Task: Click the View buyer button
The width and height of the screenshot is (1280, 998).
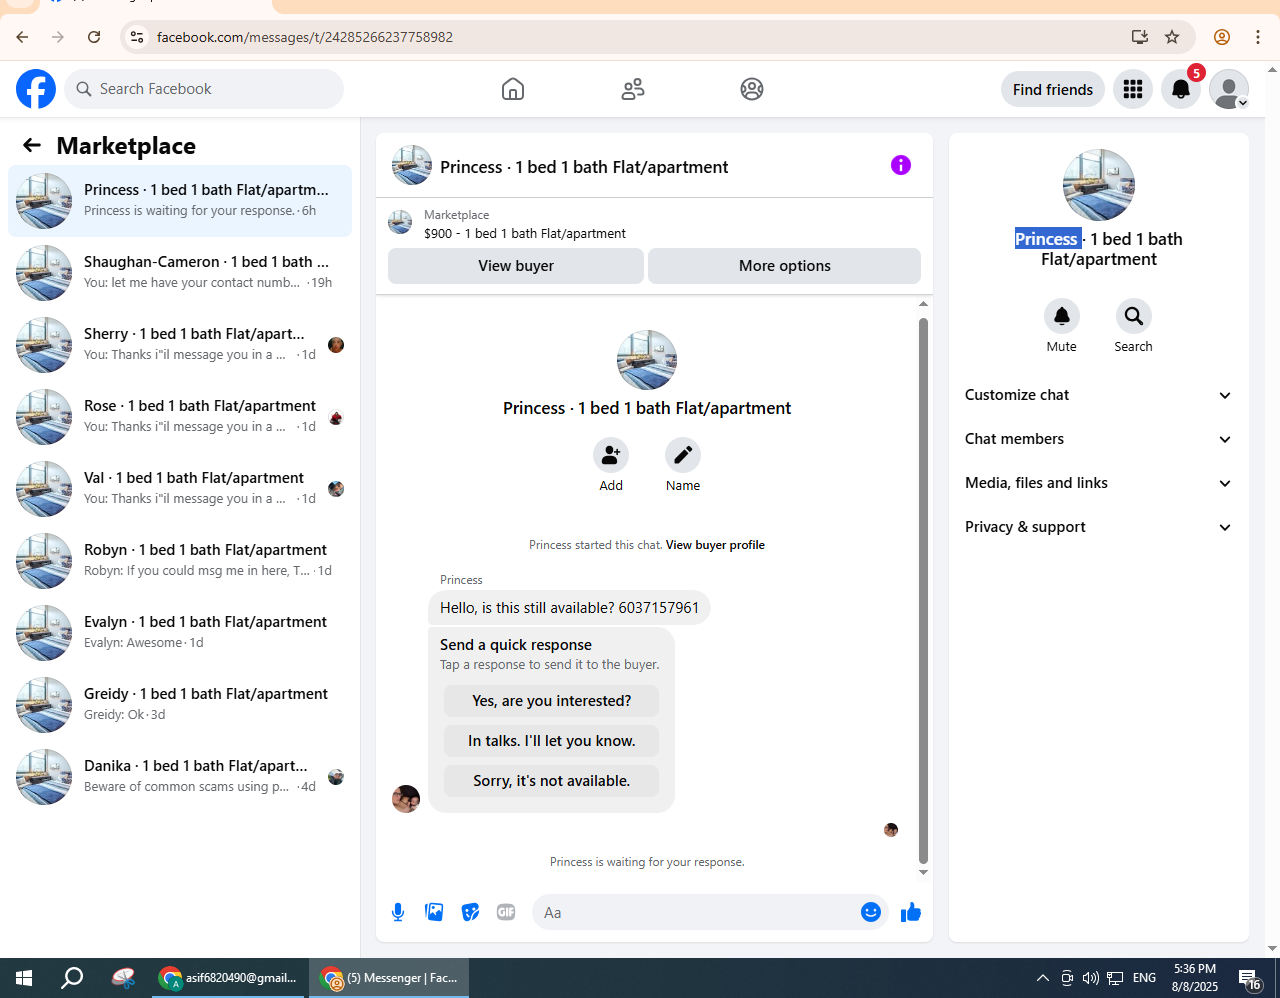Action: tap(516, 266)
